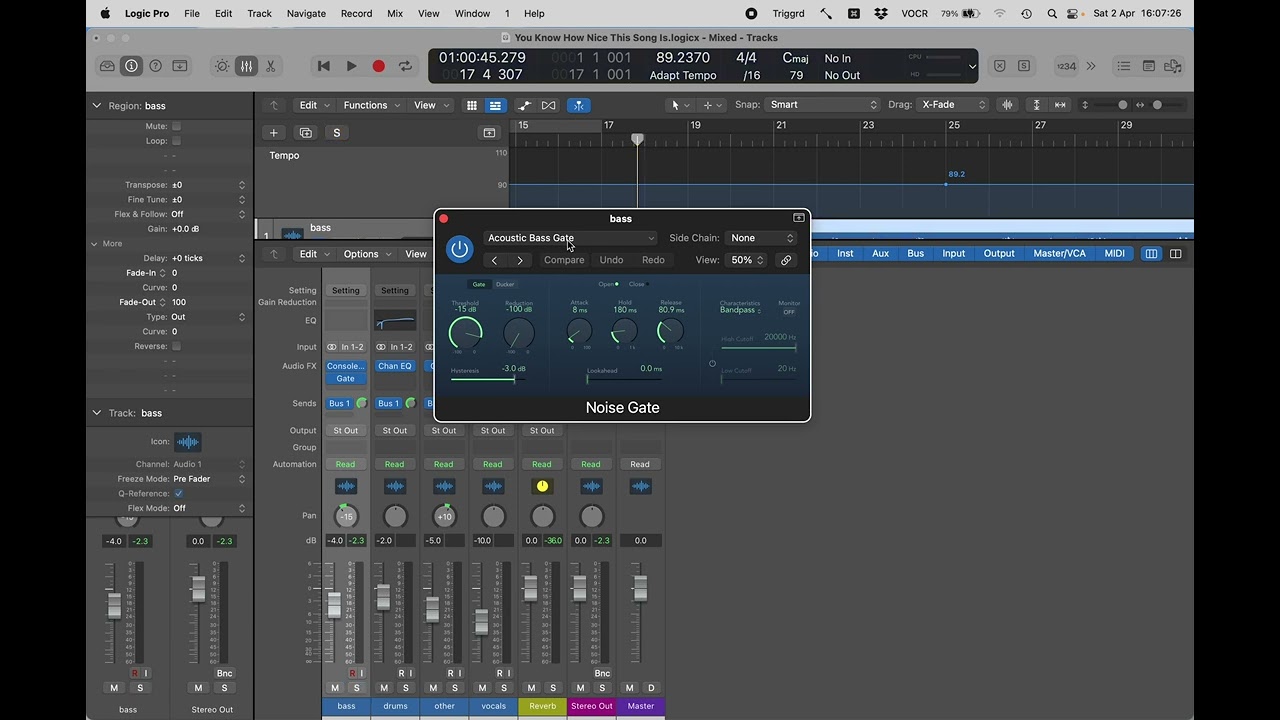Switch Noise Gate to Ducker mode

[x=505, y=284]
